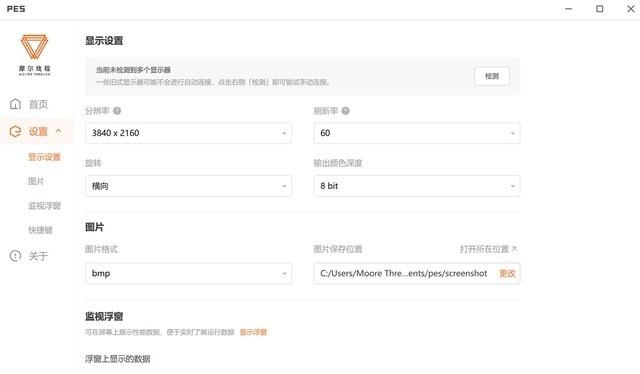Screen dimensions: 640x374
Task: Open the 首页 home icon
Action: [16, 104]
